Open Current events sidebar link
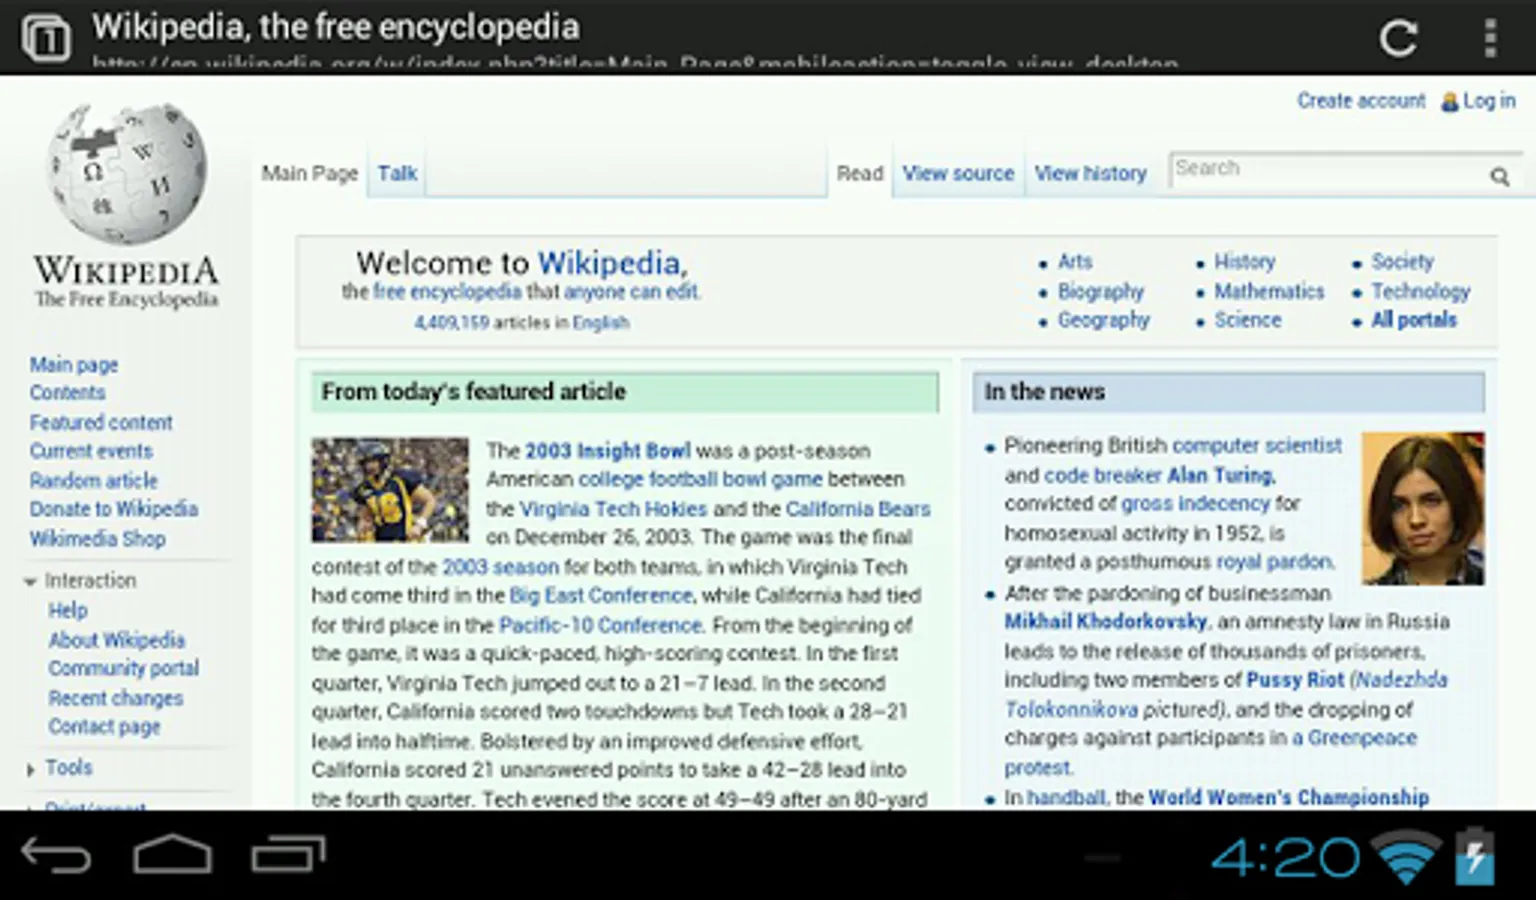 pyautogui.click(x=91, y=451)
